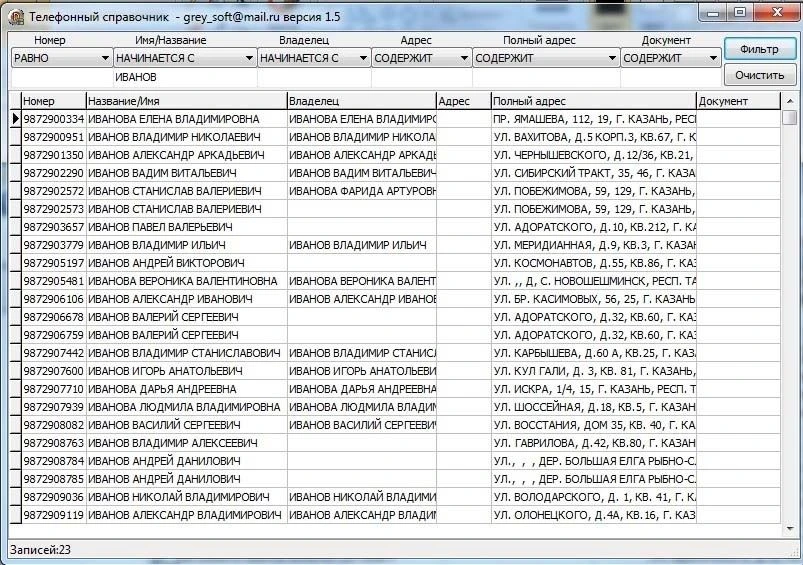The height and width of the screenshot is (565, 803).
Task: Focus the Документ filter input field
Action: pyautogui.click(x=670, y=77)
